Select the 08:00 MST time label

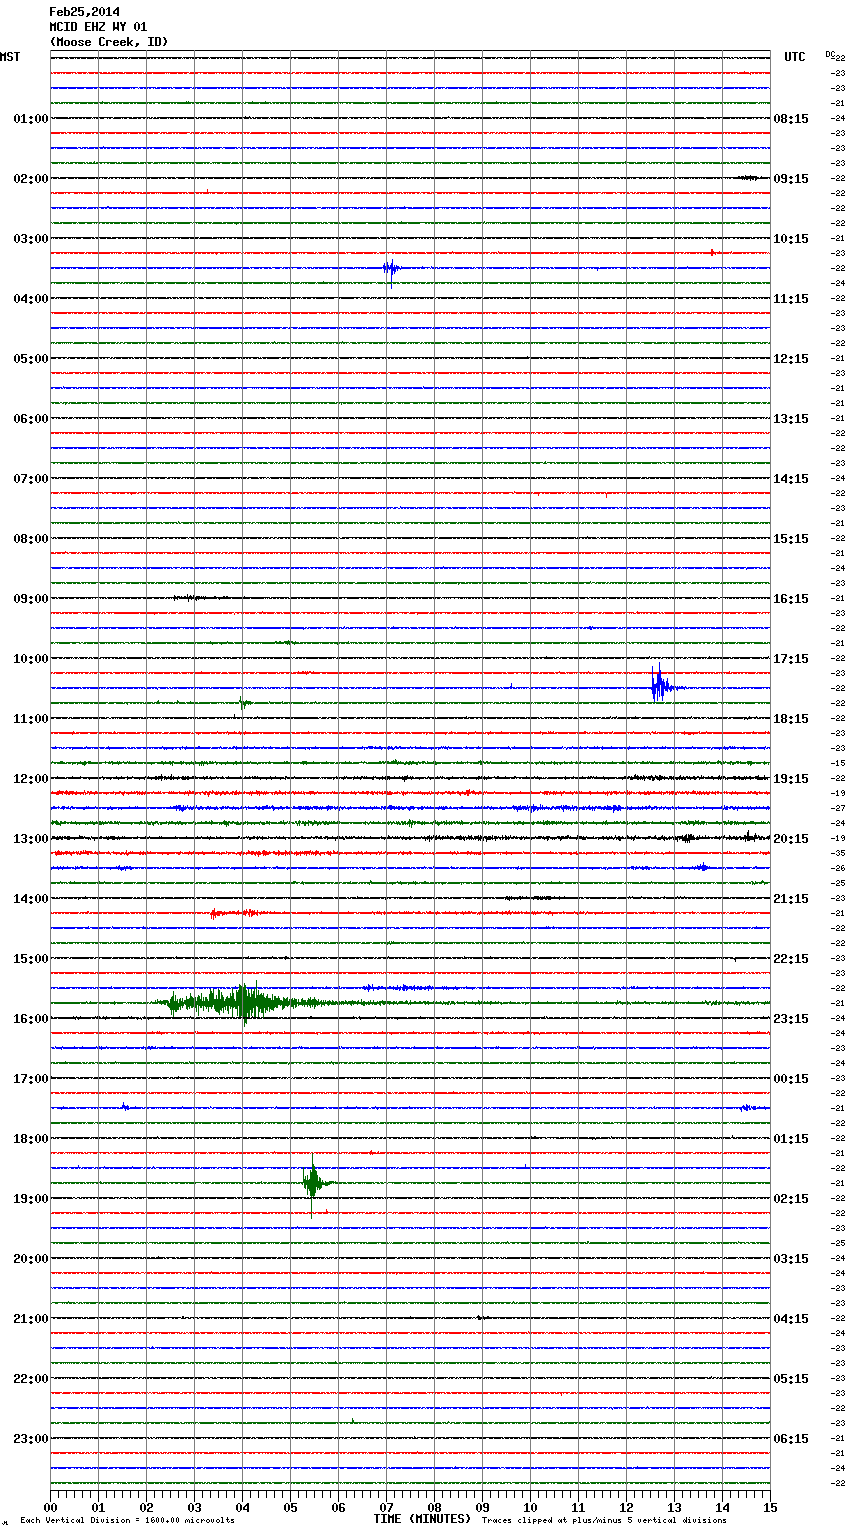point(30,539)
